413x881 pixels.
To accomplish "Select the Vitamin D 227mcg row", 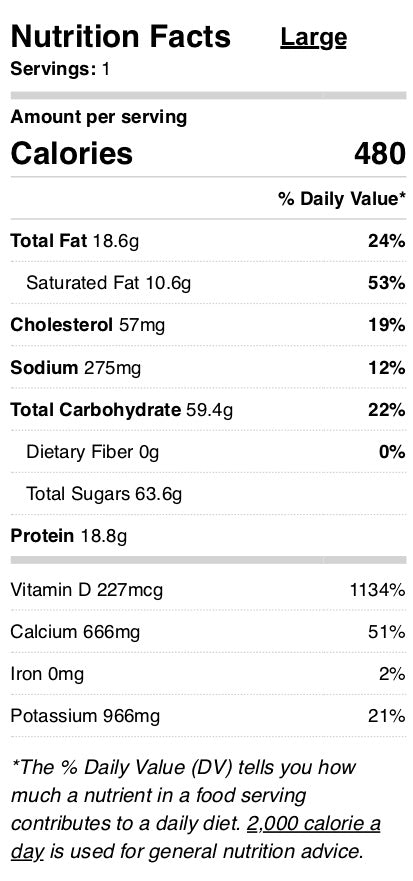I will point(208,590).
